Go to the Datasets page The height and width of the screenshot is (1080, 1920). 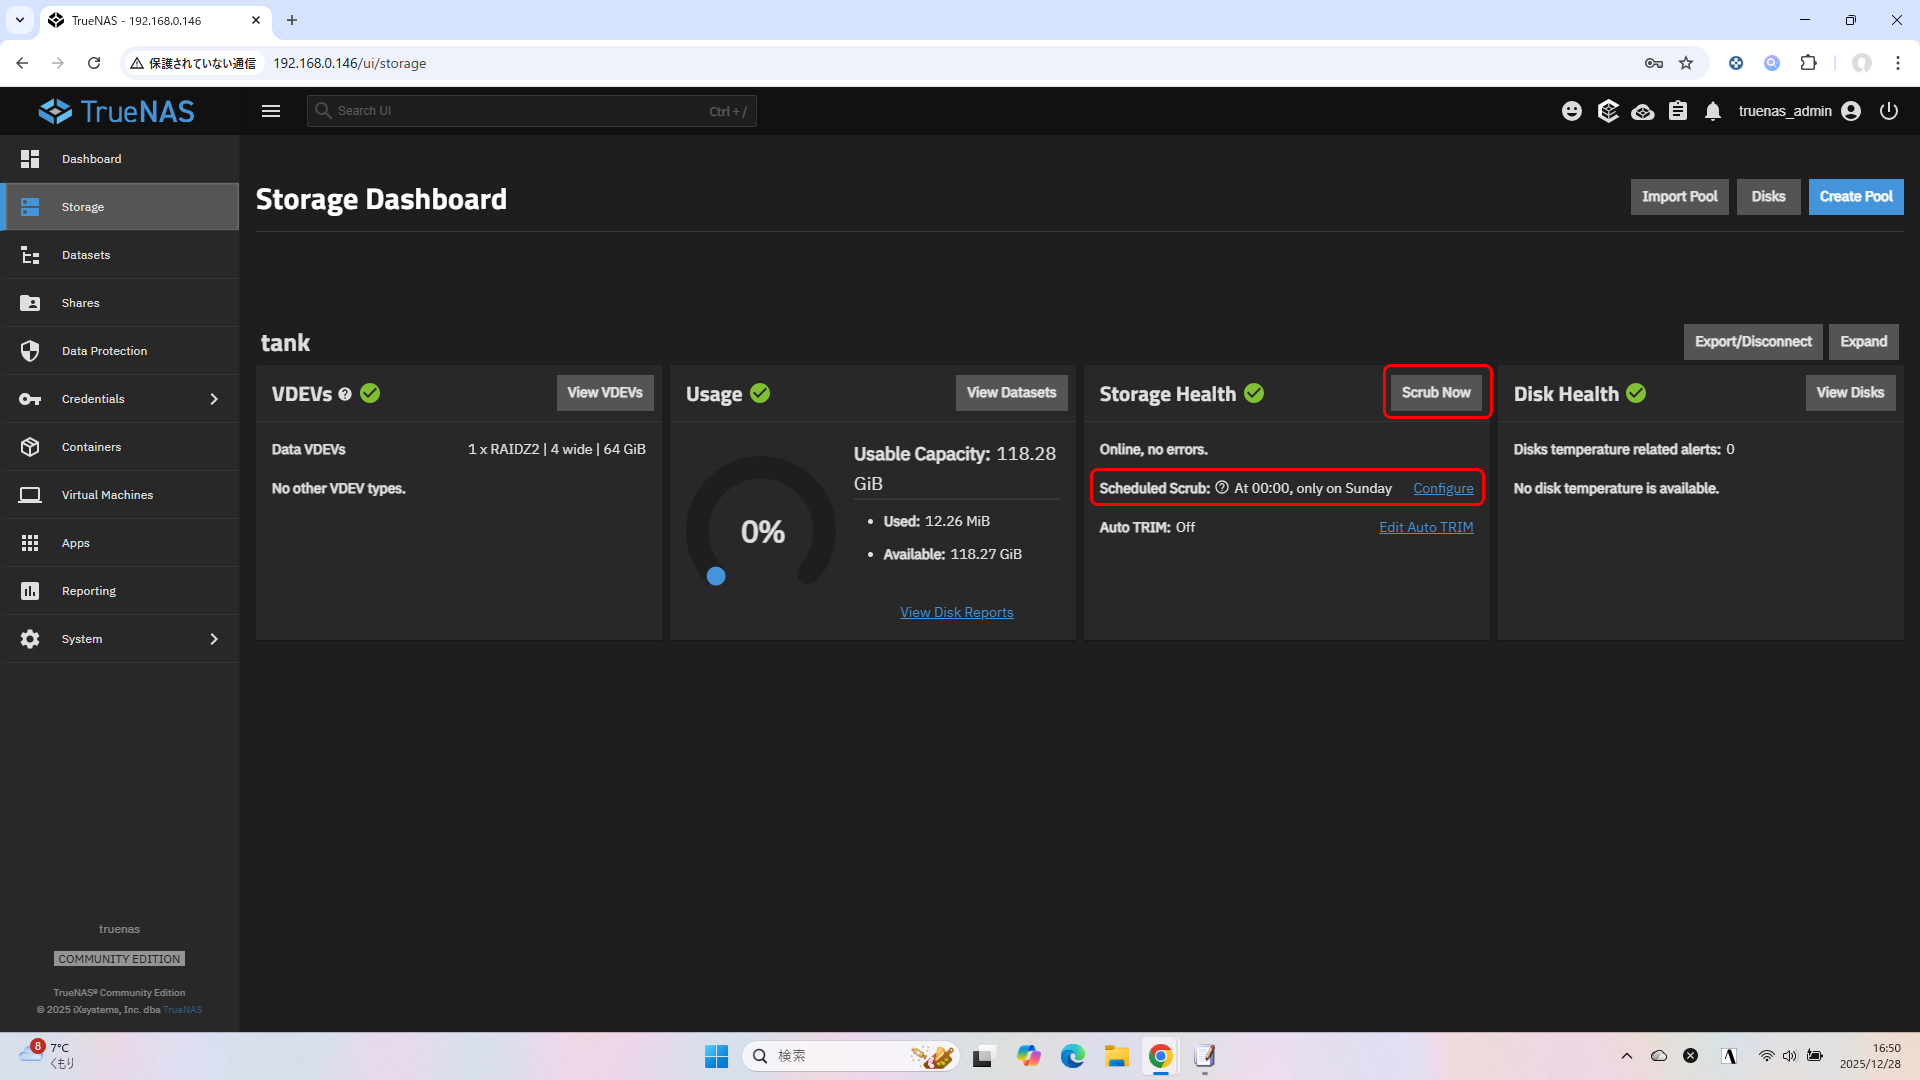(86, 255)
